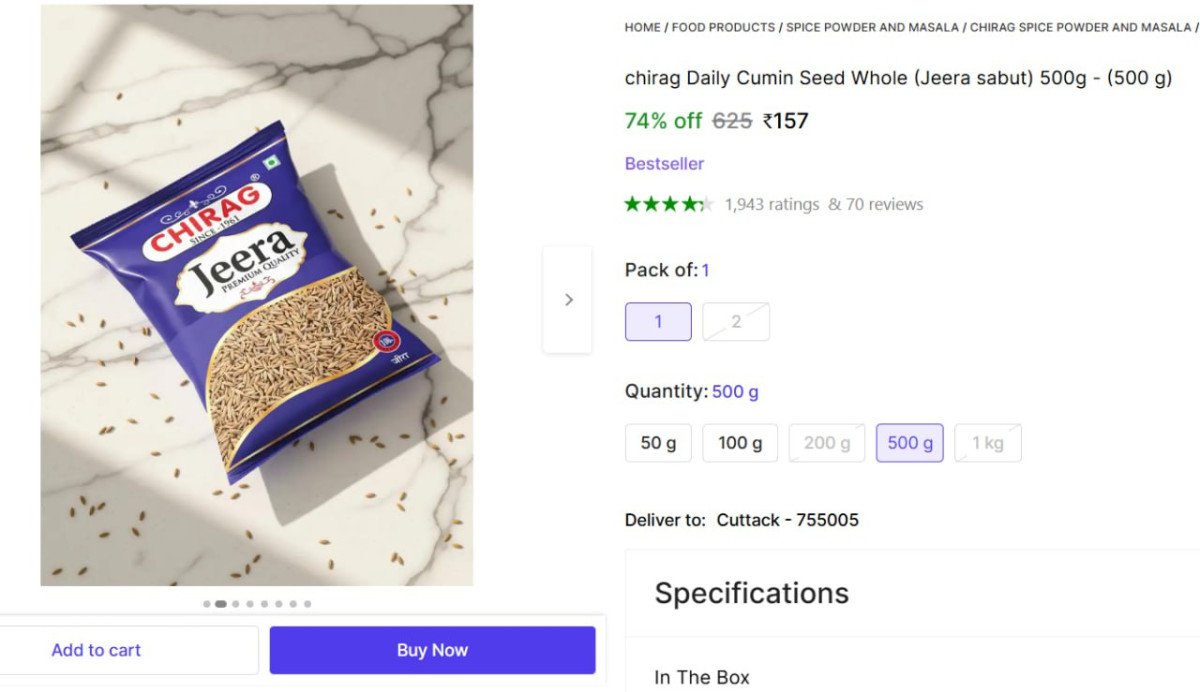Click Add to cart button
This screenshot has width=1200, height=692.
pos(96,650)
